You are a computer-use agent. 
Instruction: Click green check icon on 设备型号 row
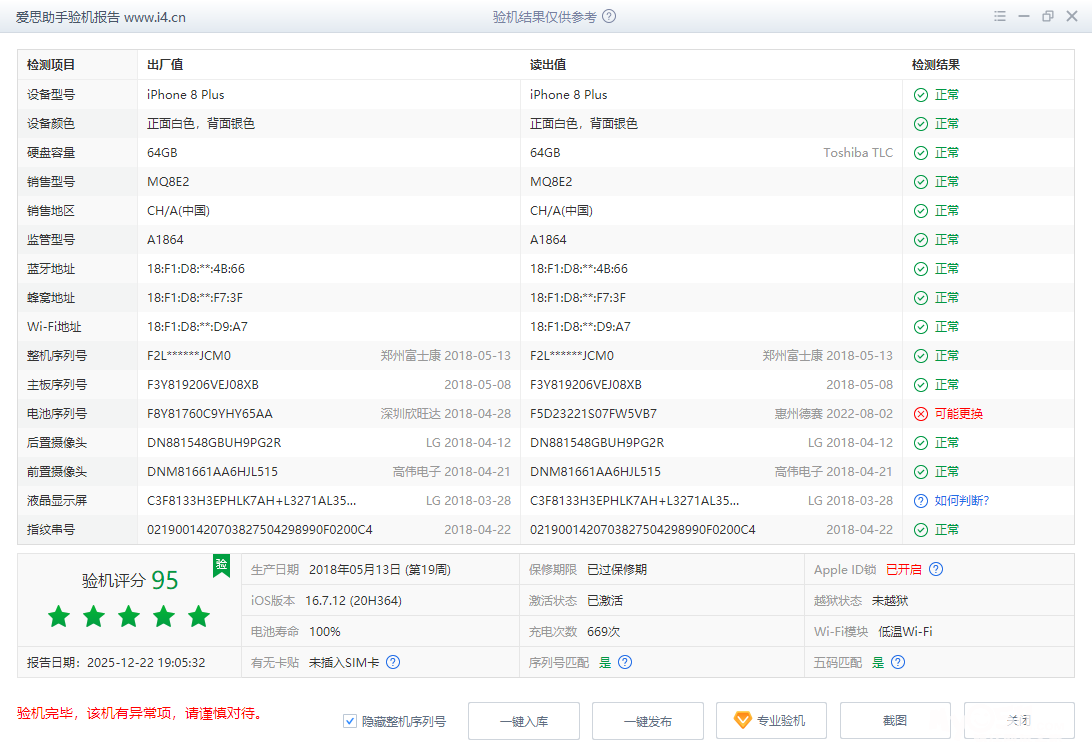tap(921, 95)
